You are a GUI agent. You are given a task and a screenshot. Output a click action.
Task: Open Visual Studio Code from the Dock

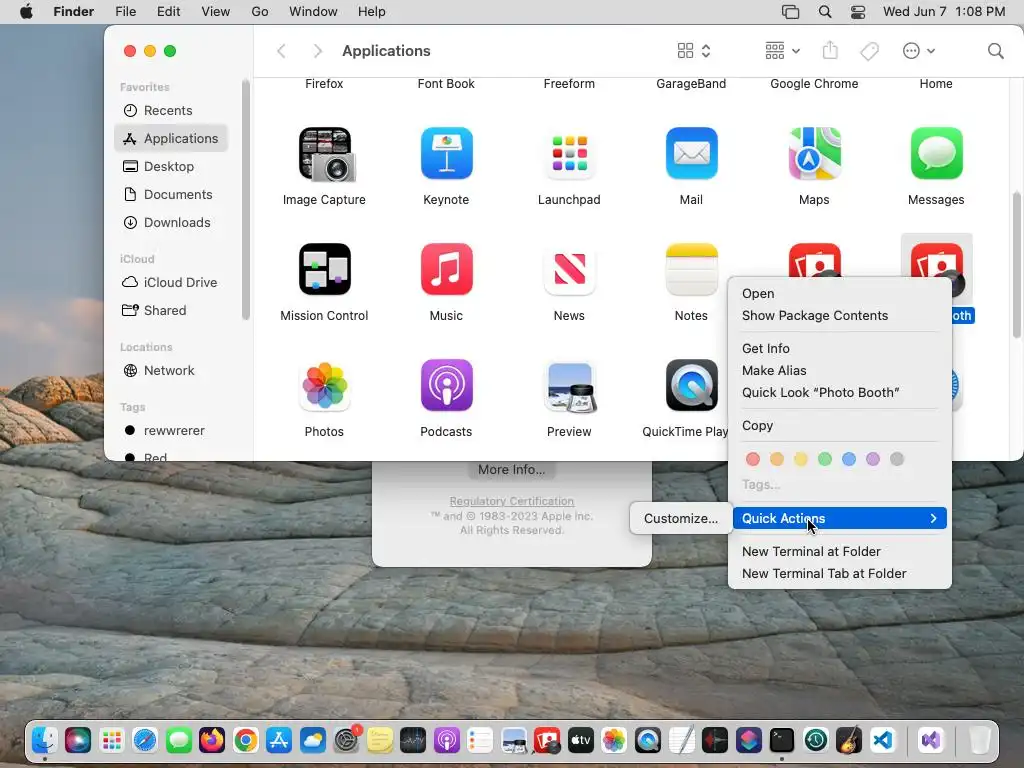point(882,740)
